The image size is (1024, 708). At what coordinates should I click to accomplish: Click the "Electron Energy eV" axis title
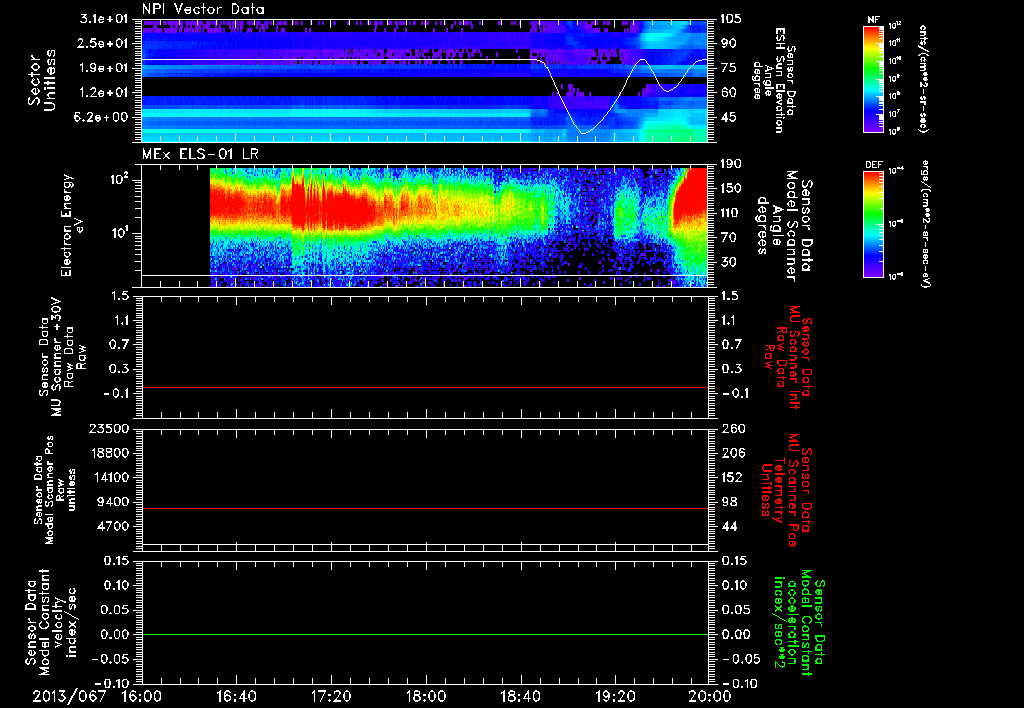tap(71, 225)
